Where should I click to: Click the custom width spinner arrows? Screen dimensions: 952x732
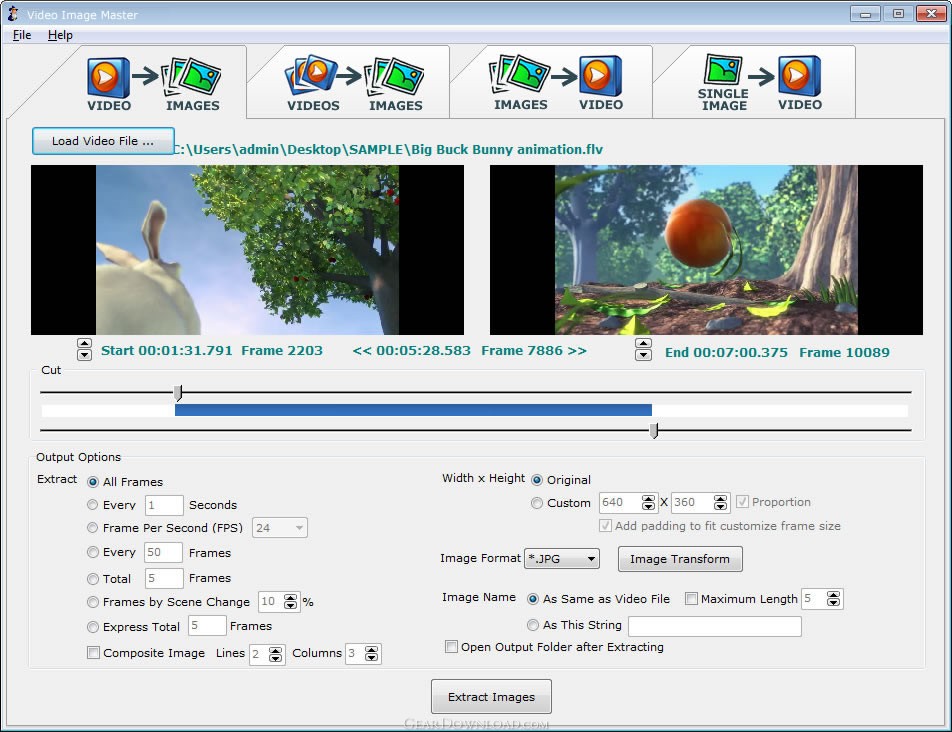(x=648, y=503)
